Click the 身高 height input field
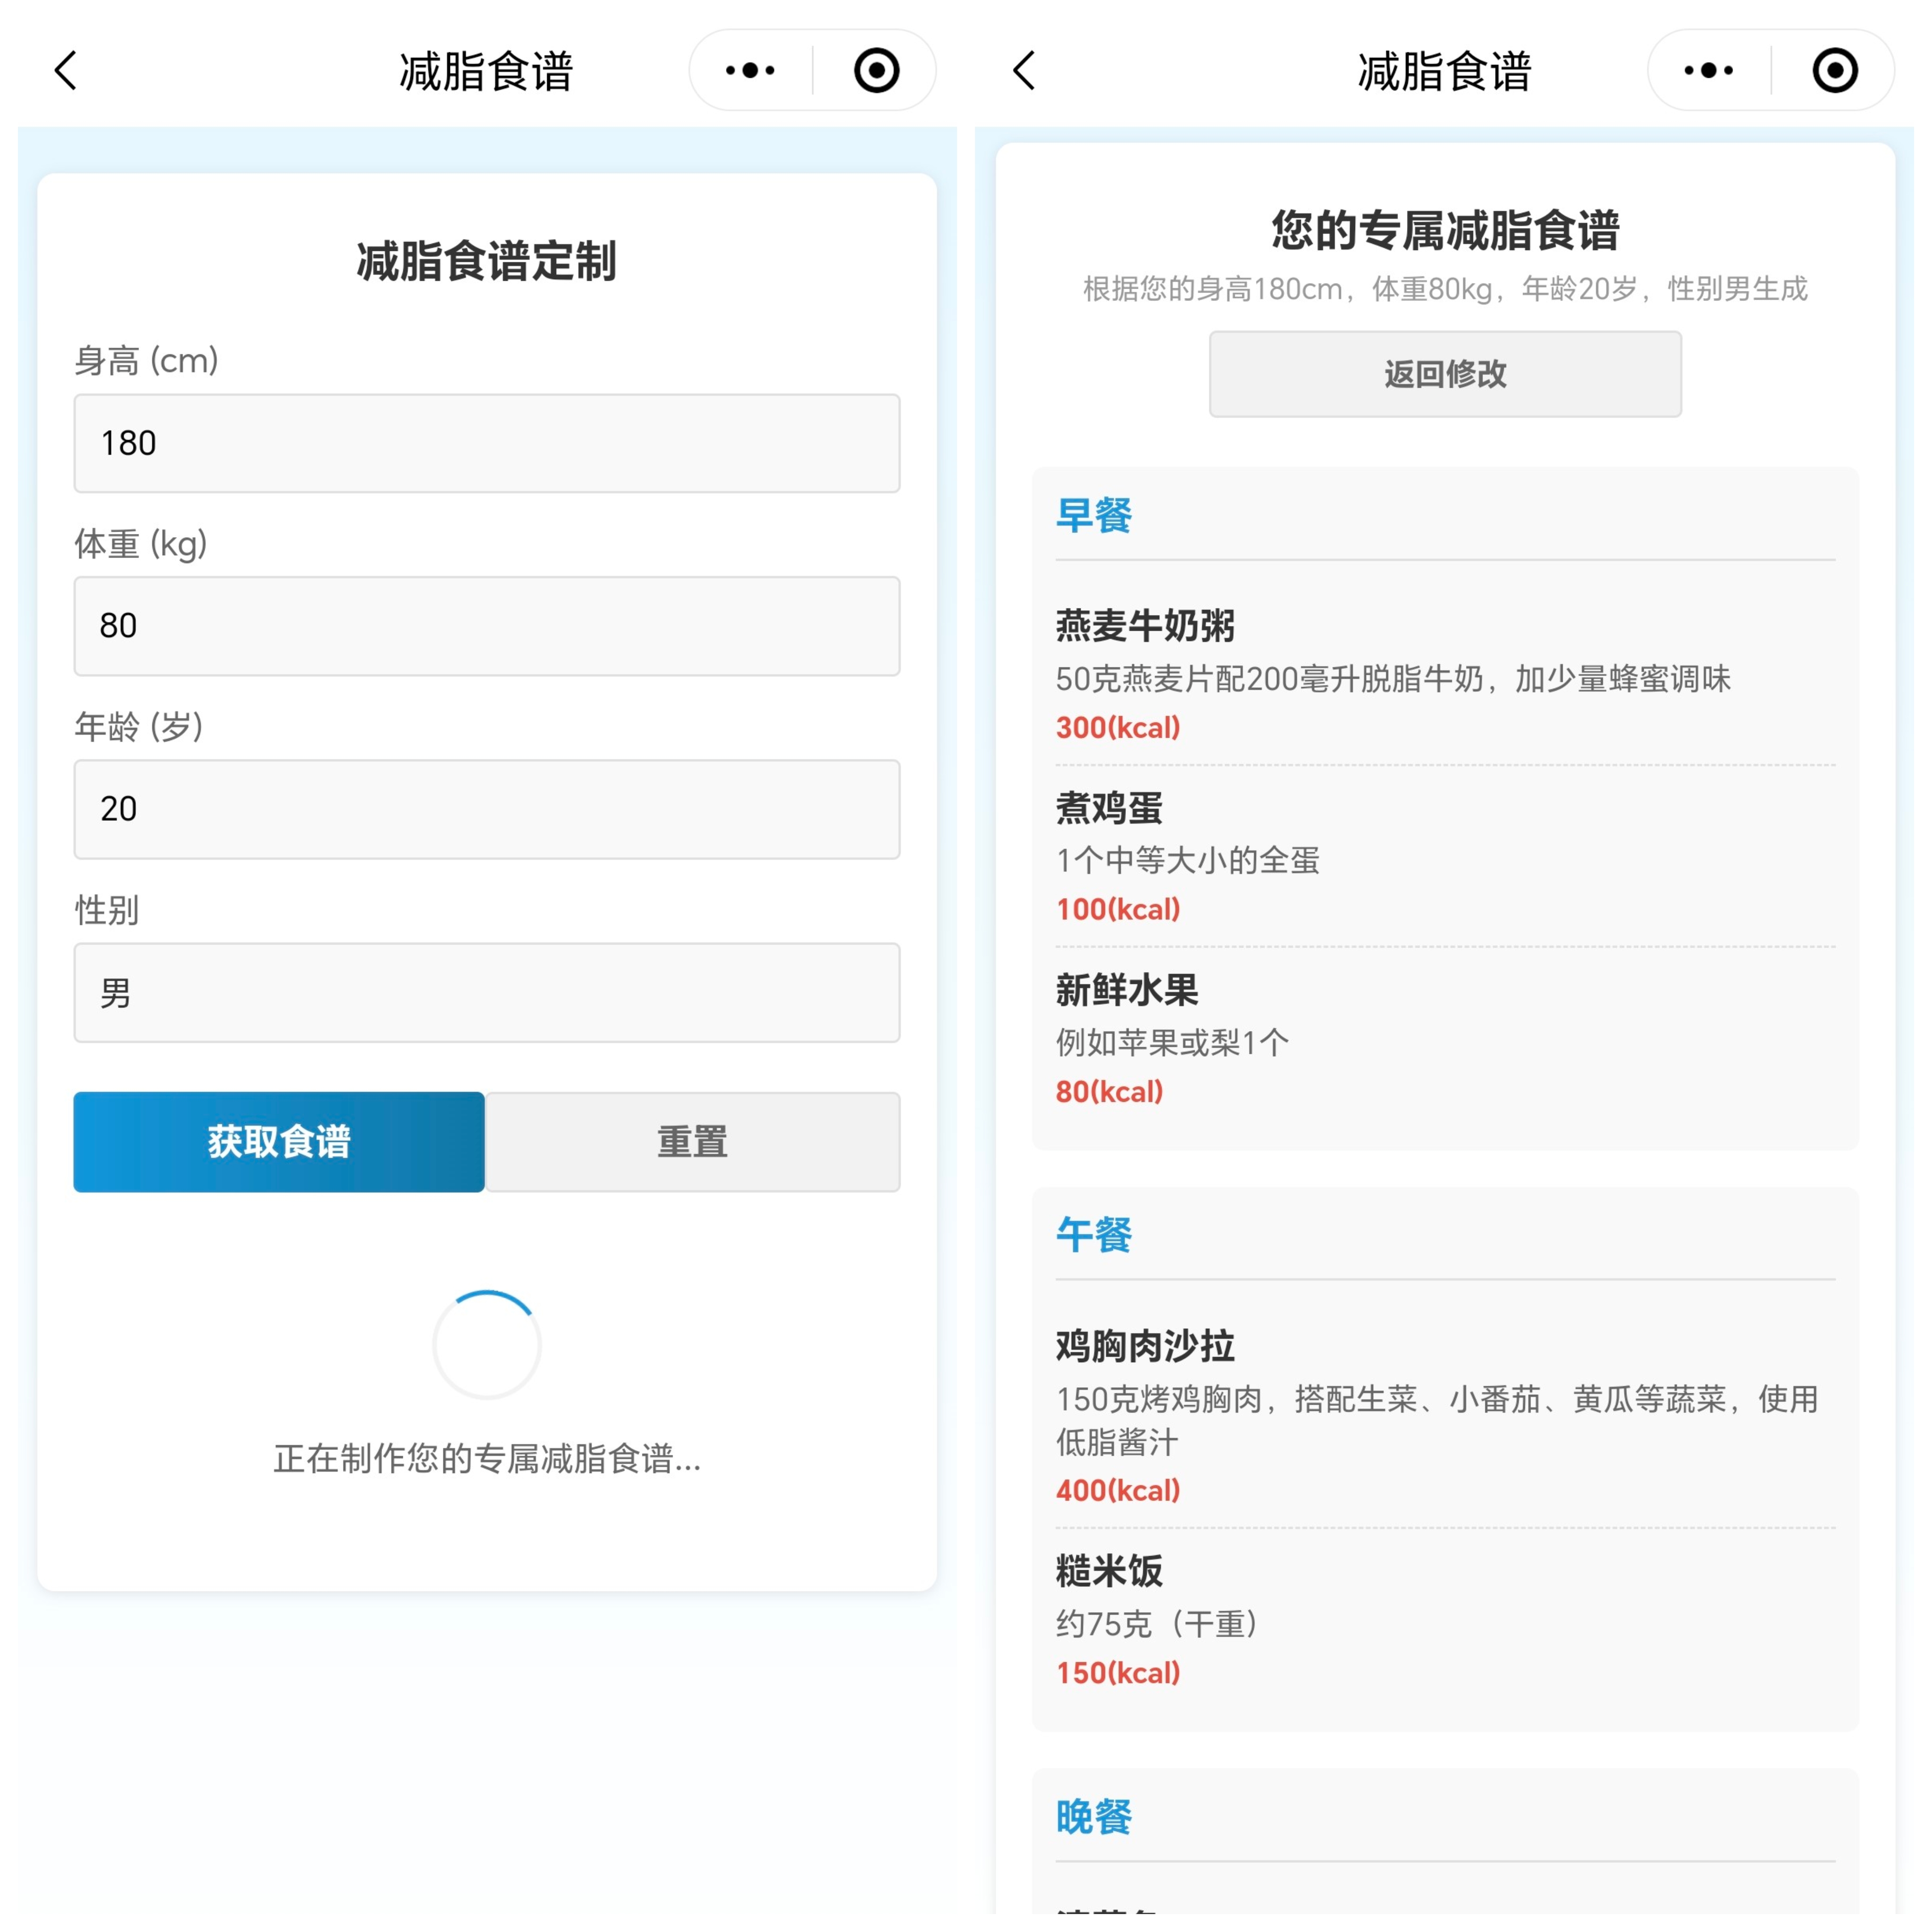1932x1932 pixels. [x=487, y=443]
